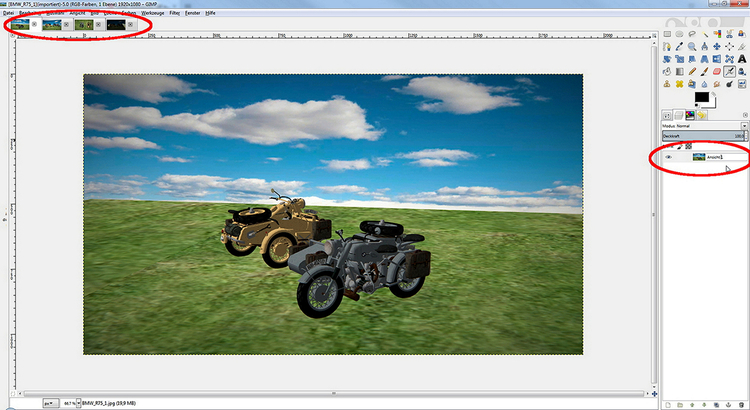
Task: Click the black foreground color swatch
Action: click(701, 97)
